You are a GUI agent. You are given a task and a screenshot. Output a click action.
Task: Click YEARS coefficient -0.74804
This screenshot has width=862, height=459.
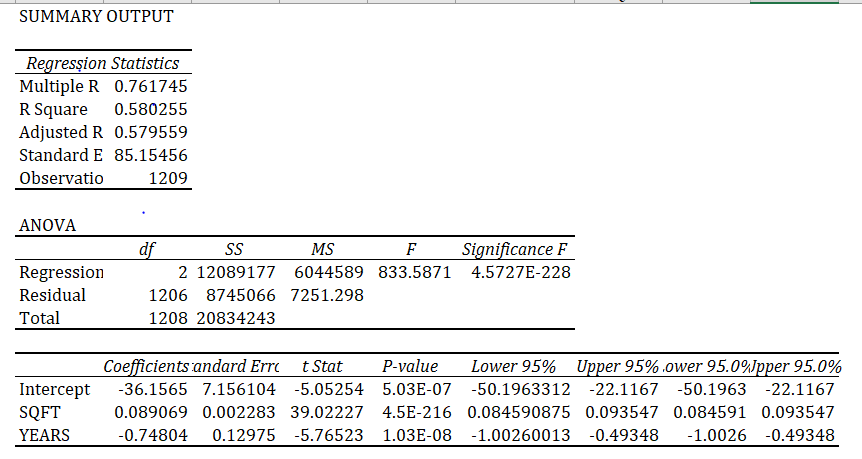pos(152,435)
